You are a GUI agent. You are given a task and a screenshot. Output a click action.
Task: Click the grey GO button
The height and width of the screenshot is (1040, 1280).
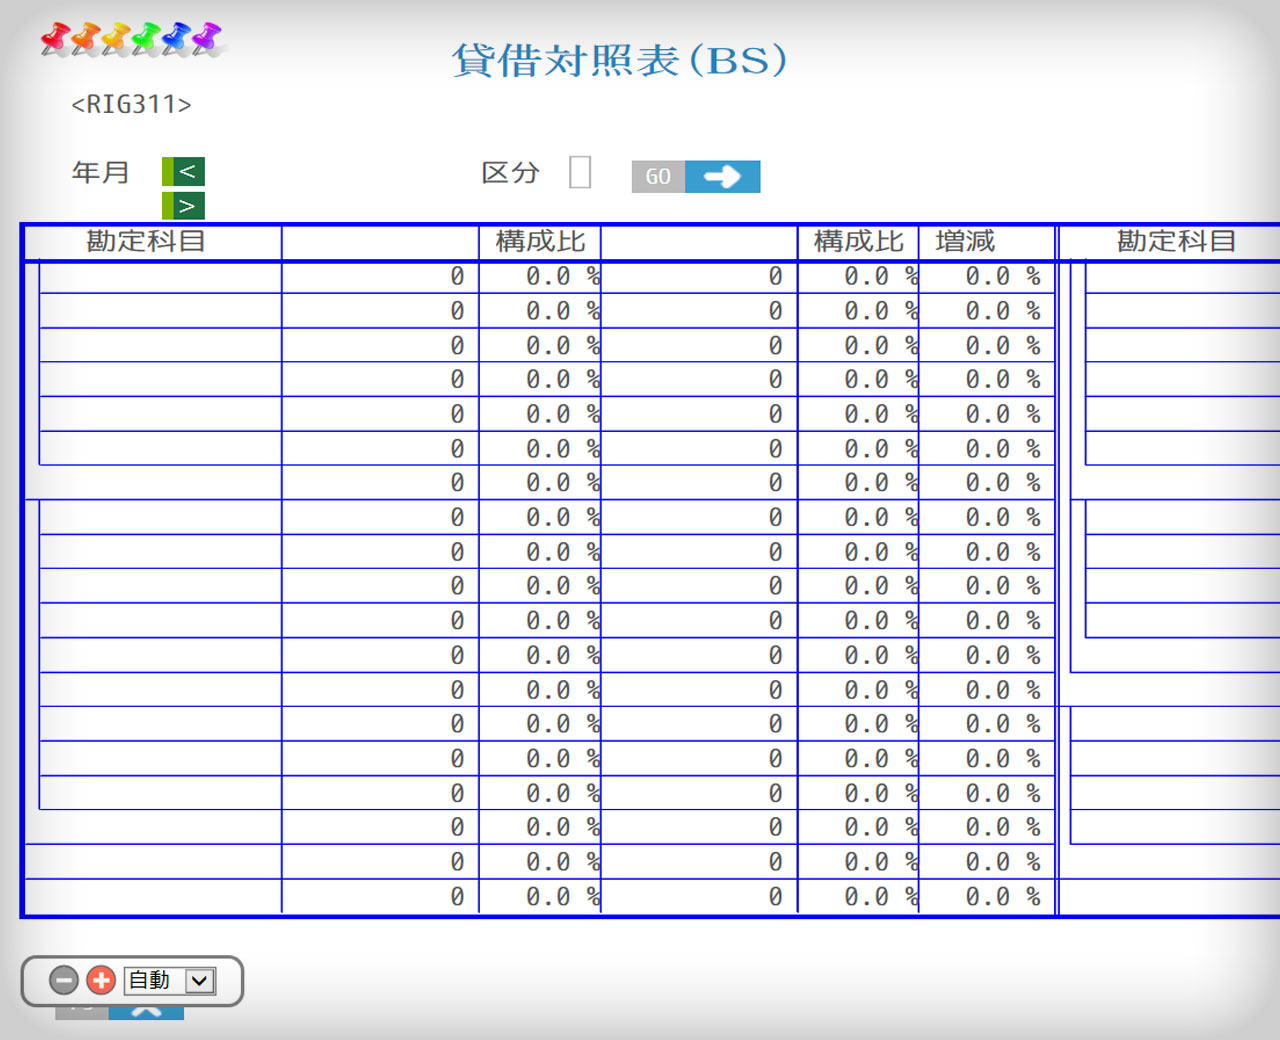[658, 177]
